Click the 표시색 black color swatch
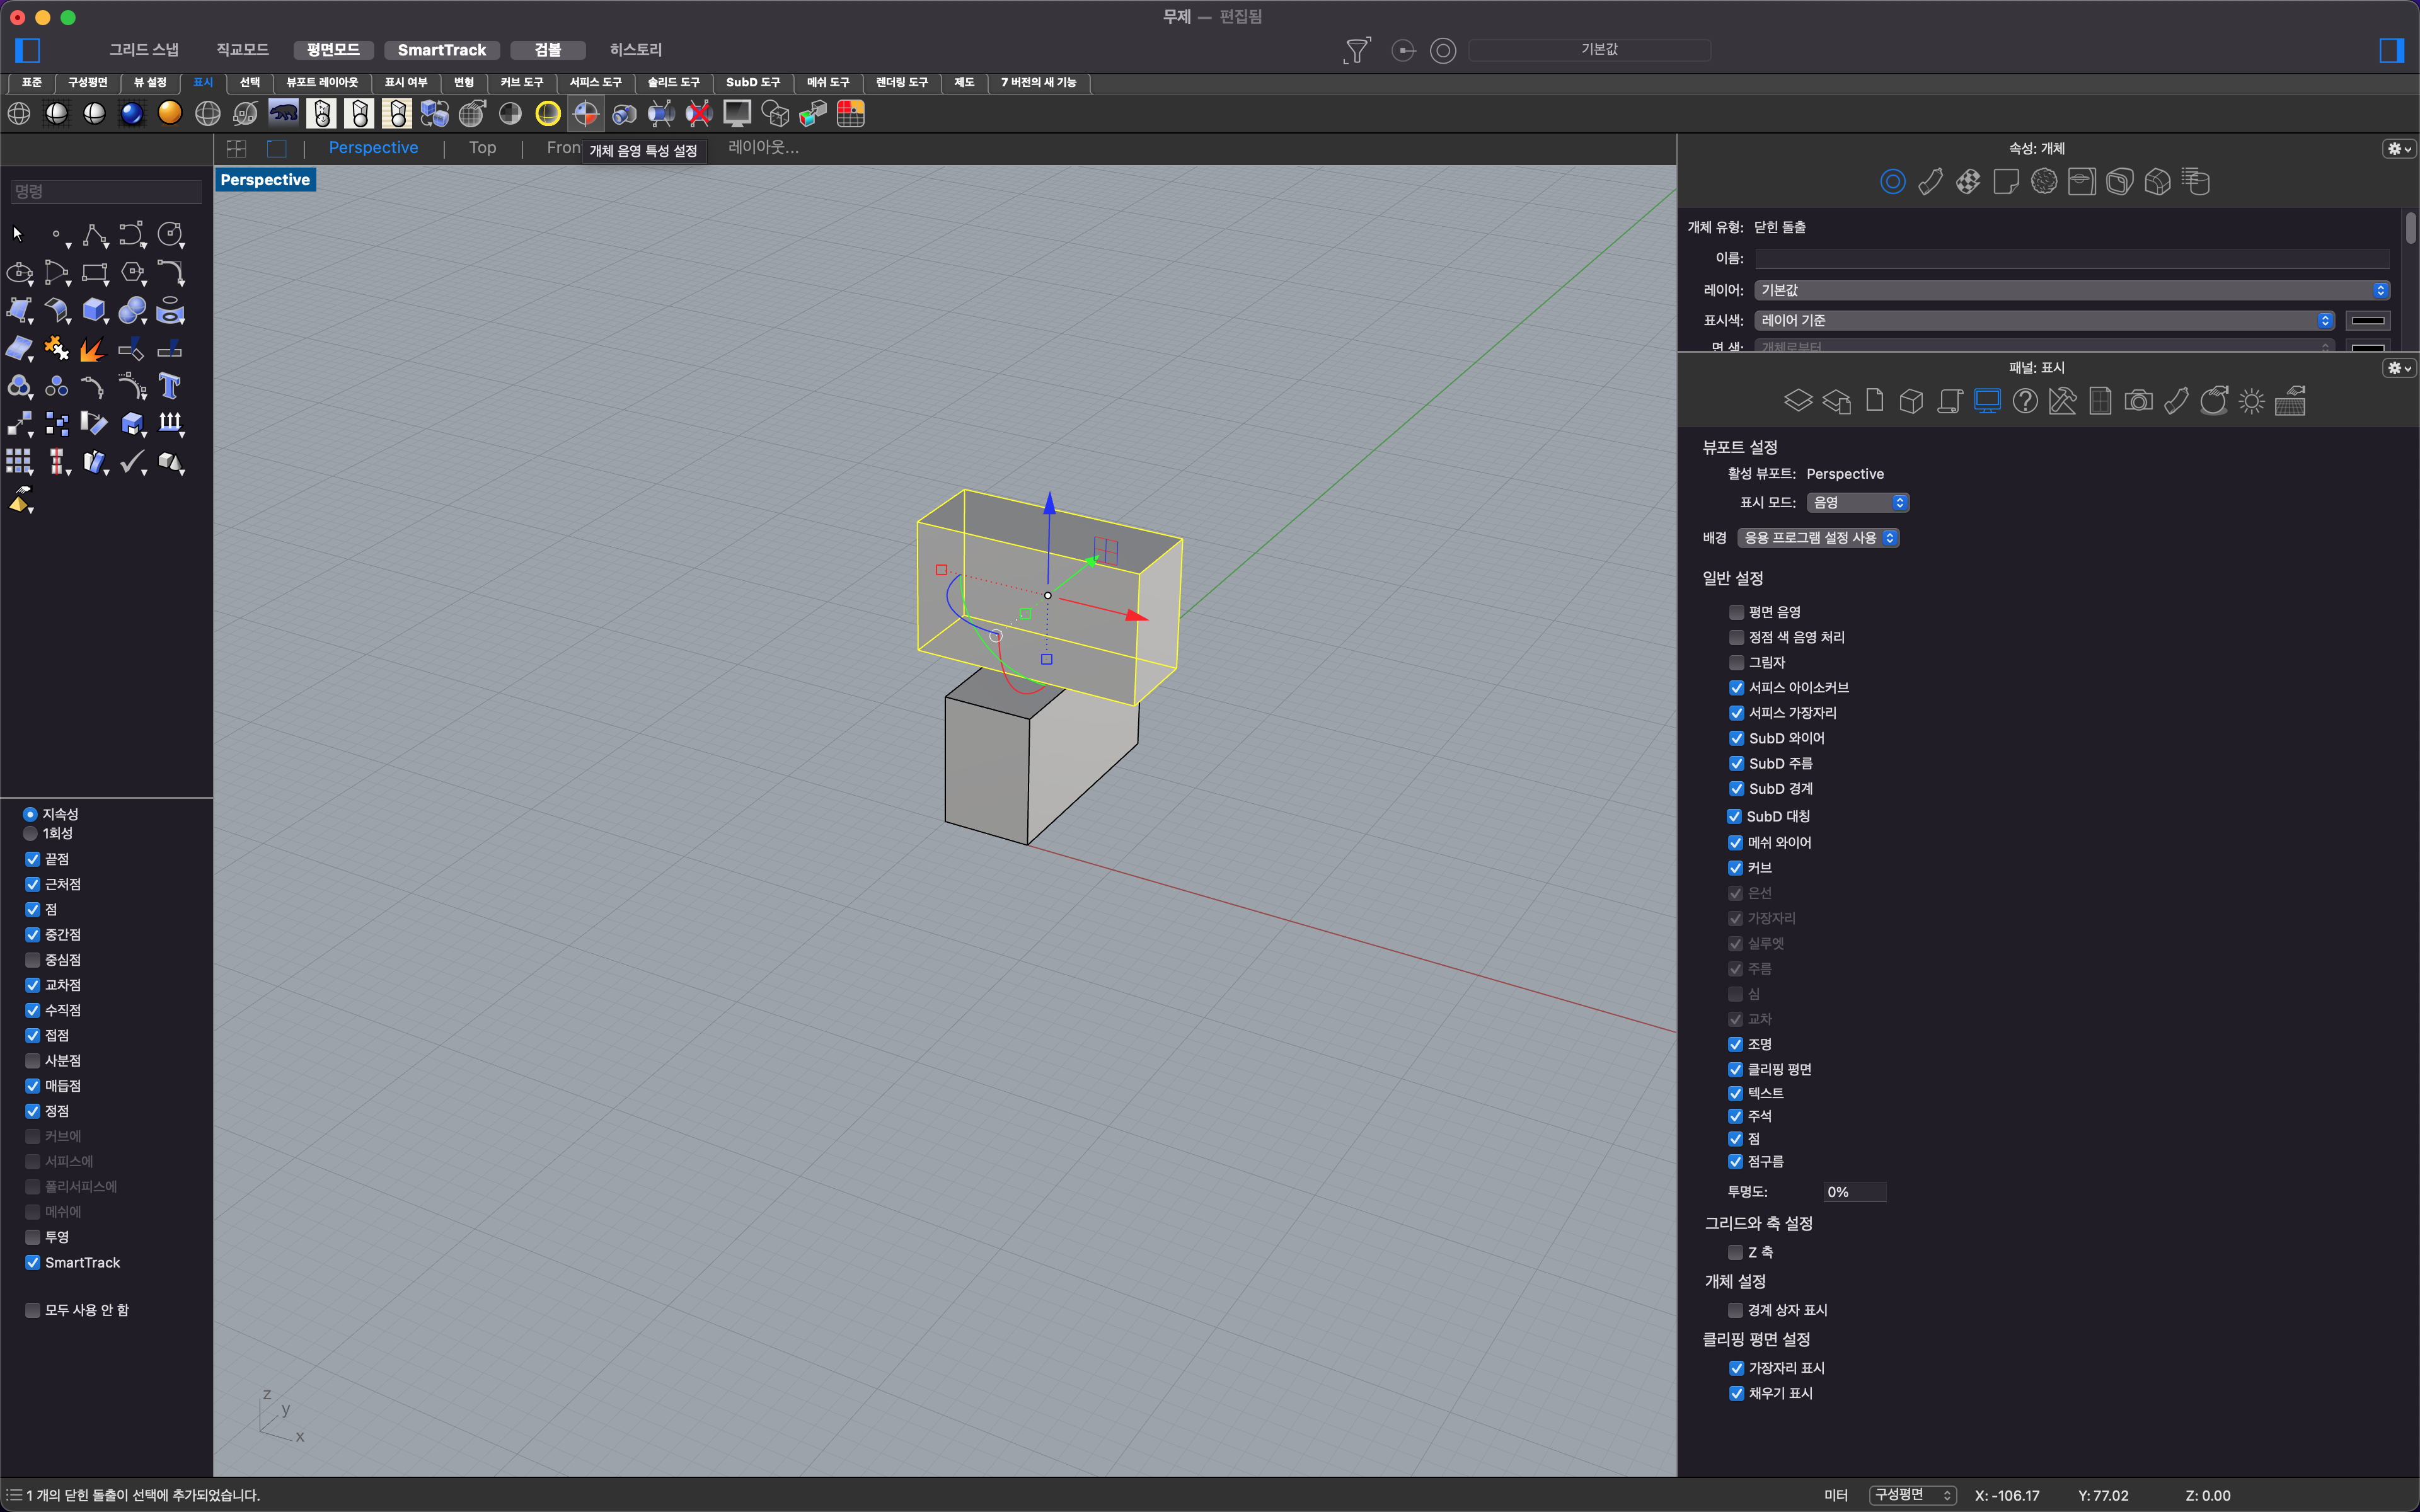Image resolution: width=2420 pixels, height=1512 pixels. coord(2367,320)
